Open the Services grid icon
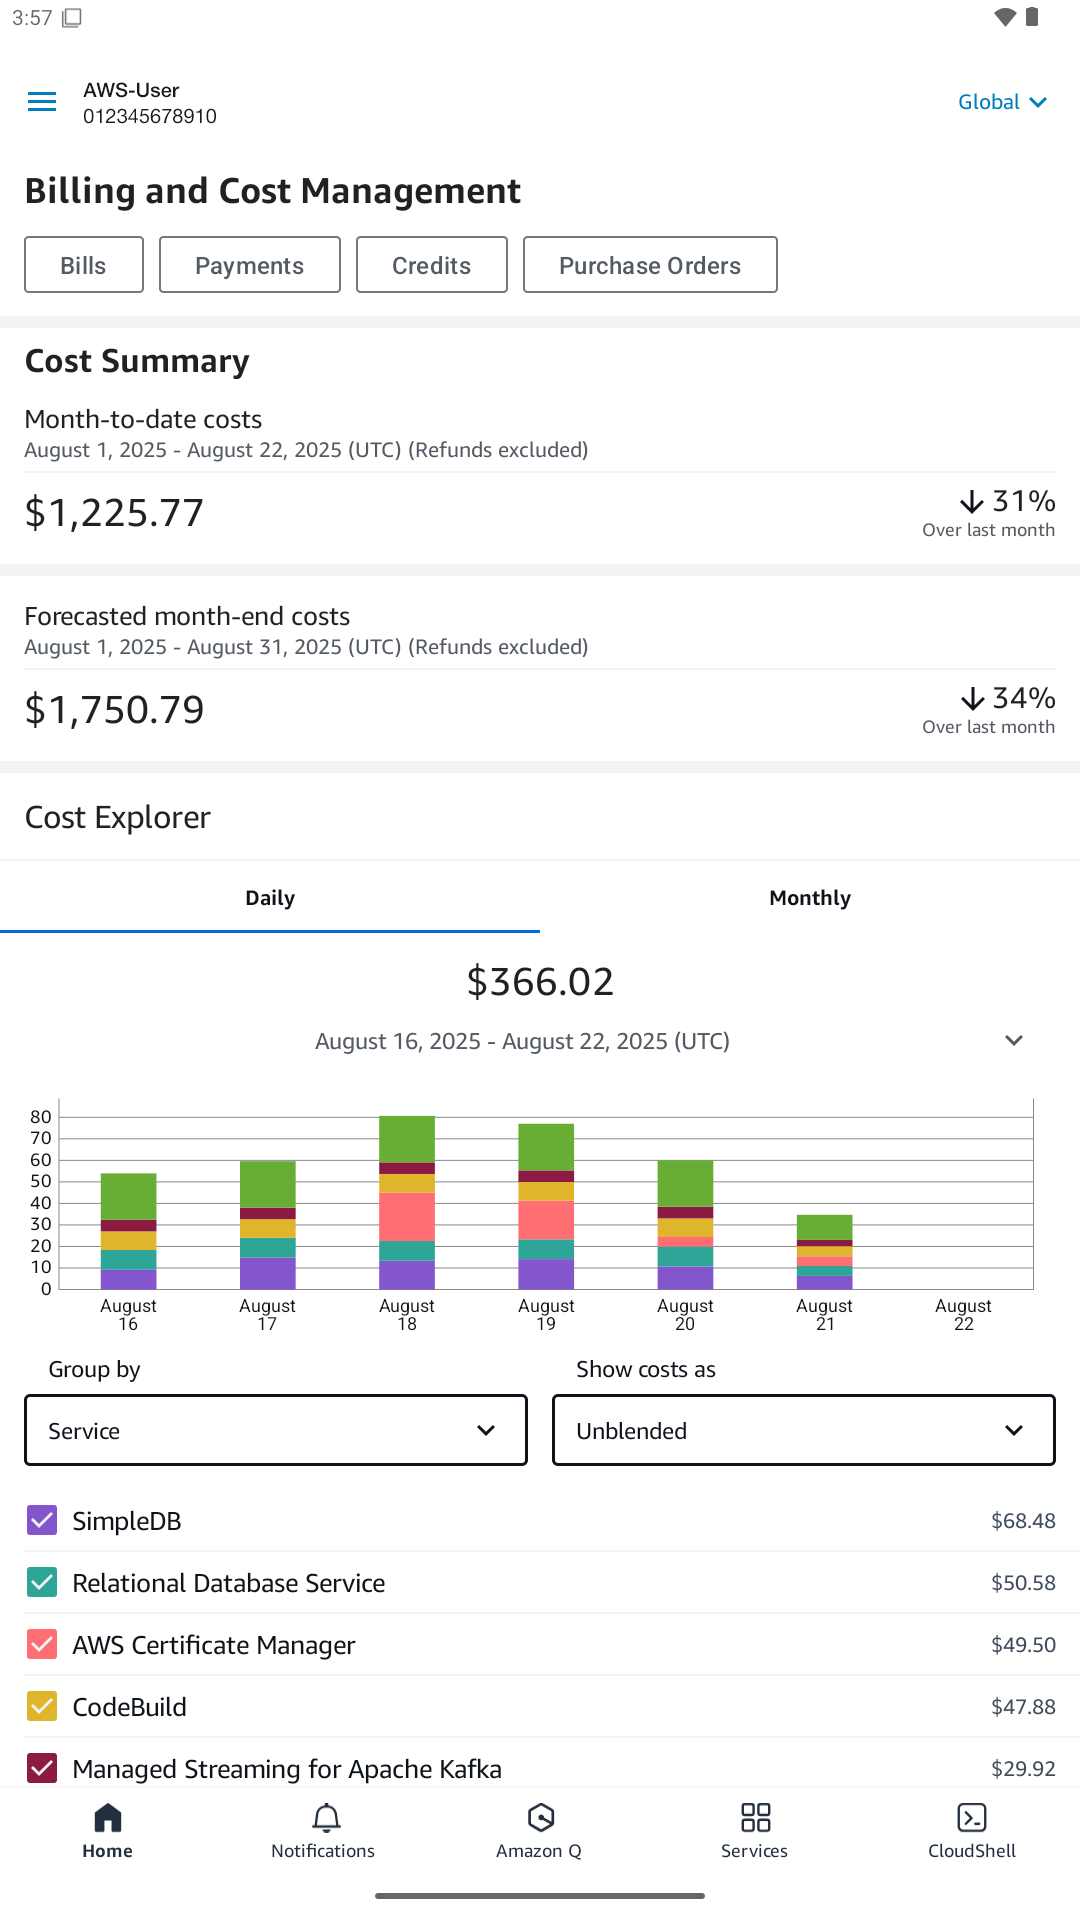The width and height of the screenshot is (1080, 1920). click(x=756, y=1818)
